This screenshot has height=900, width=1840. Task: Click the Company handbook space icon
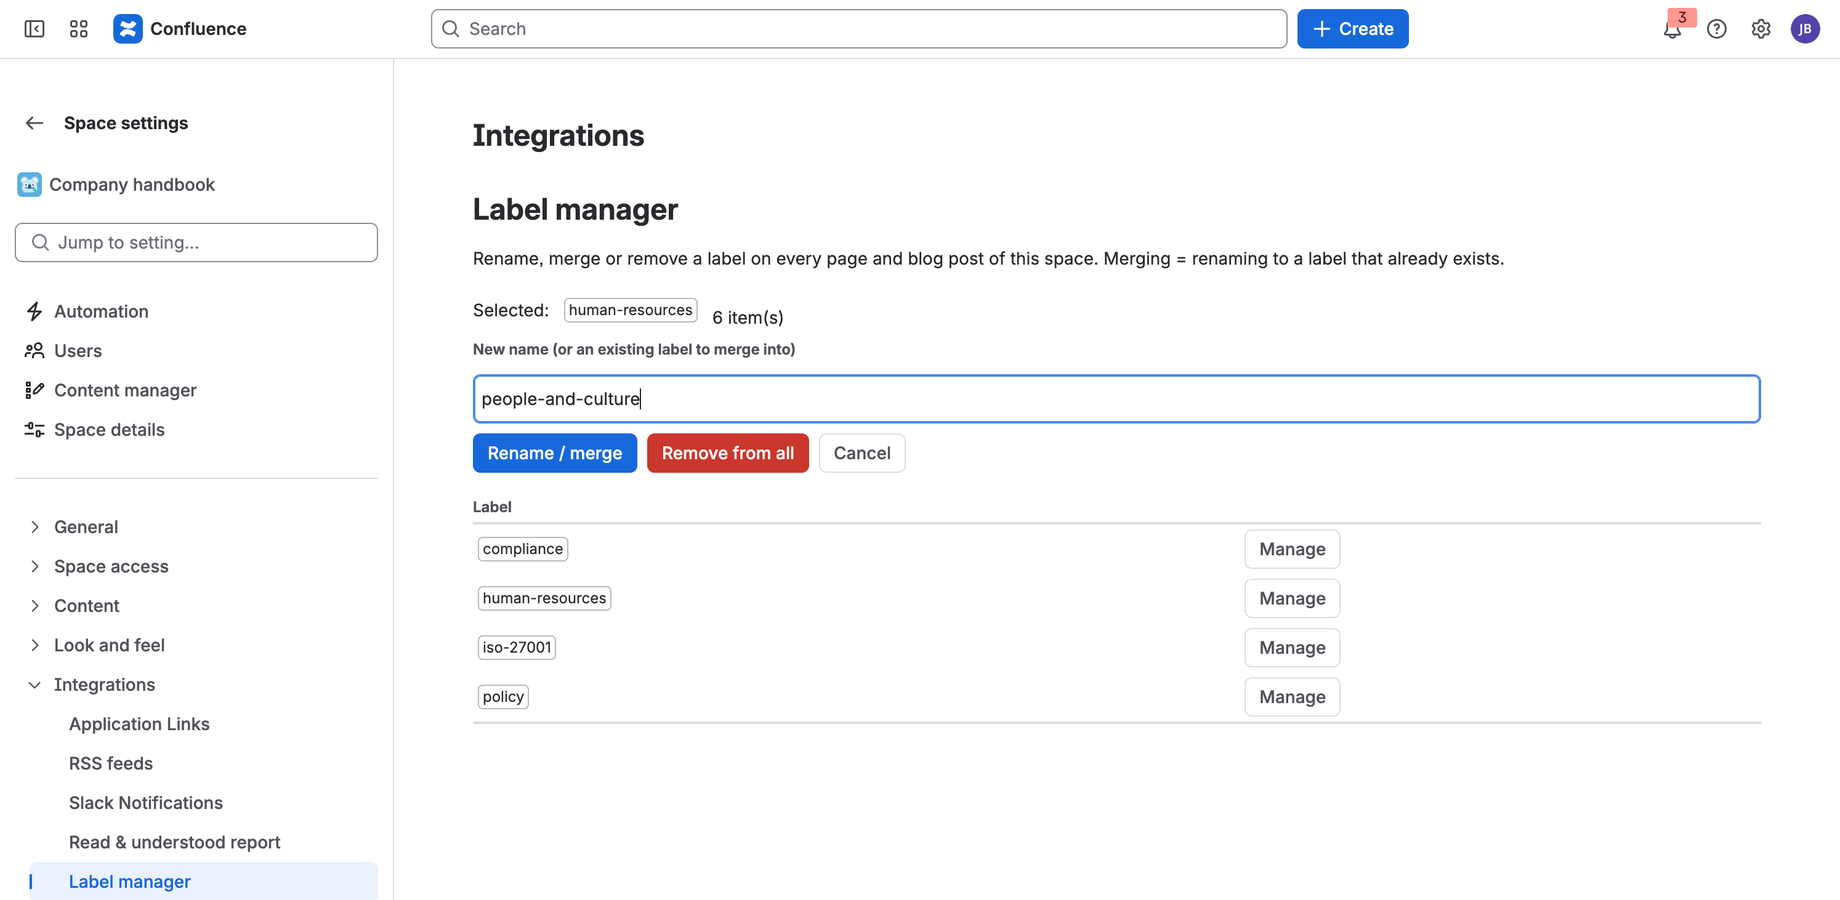click(x=29, y=184)
